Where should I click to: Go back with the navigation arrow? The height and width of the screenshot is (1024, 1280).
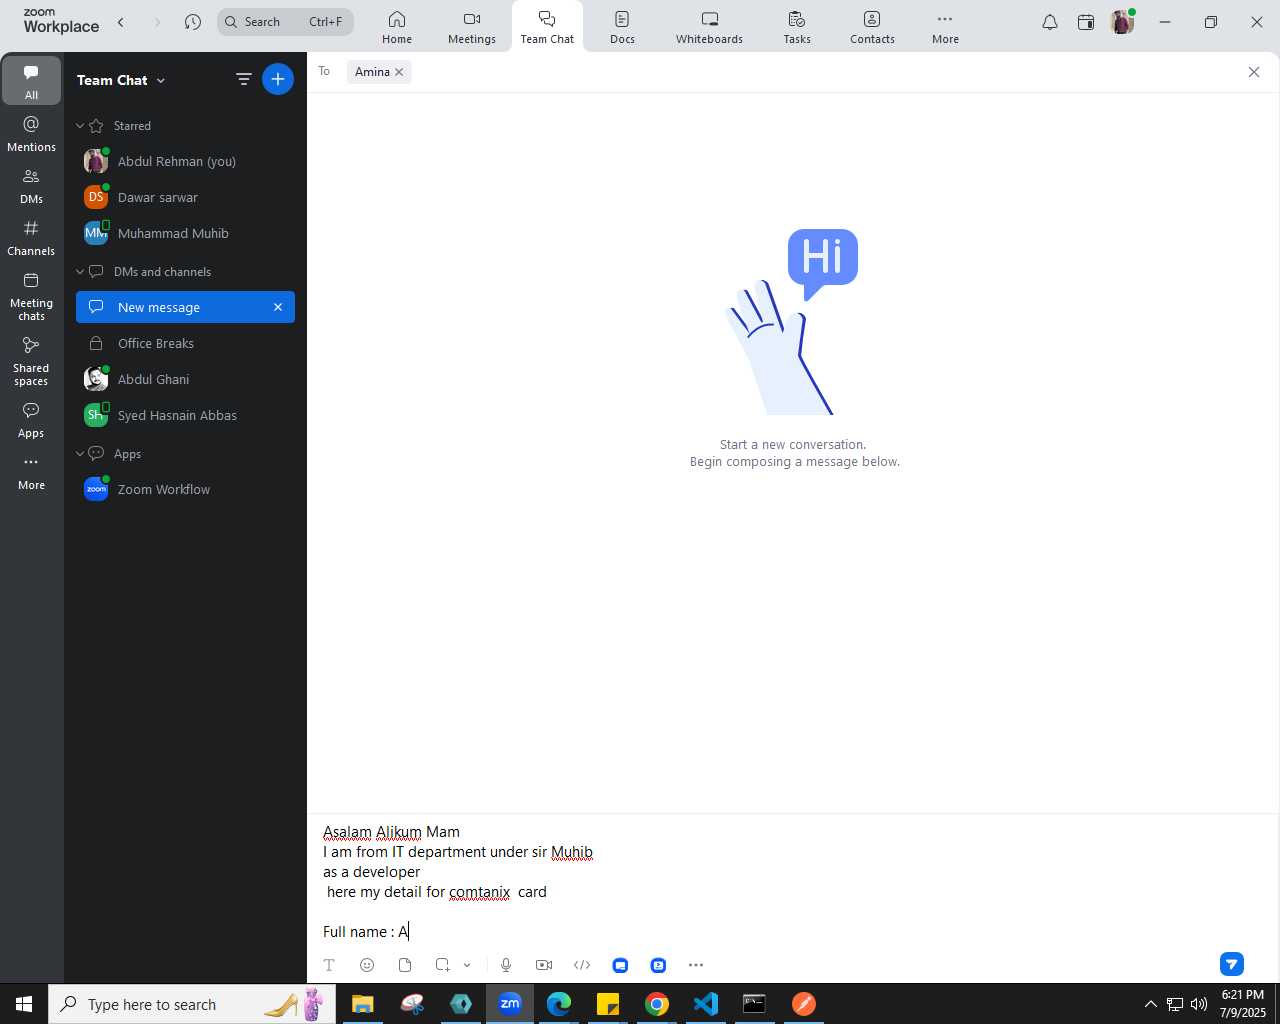coord(121,22)
